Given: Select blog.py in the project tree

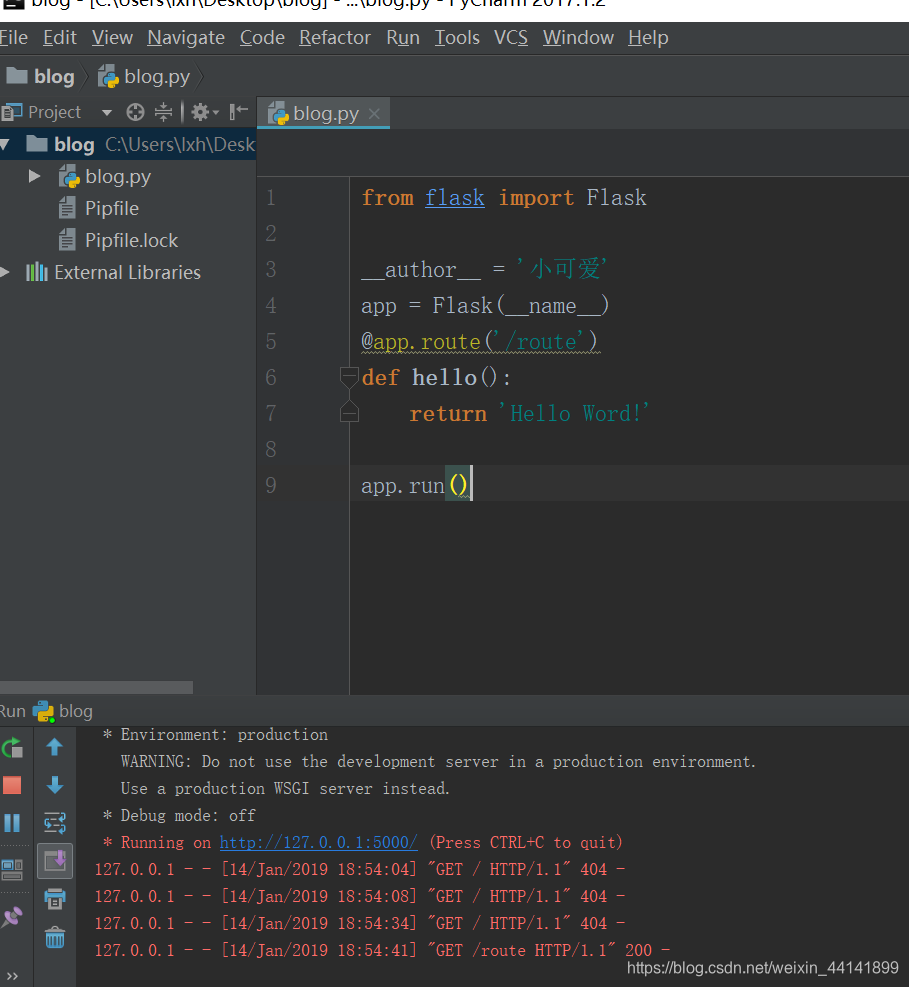Looking at the screenshot, I should click(x=118, y=177).
